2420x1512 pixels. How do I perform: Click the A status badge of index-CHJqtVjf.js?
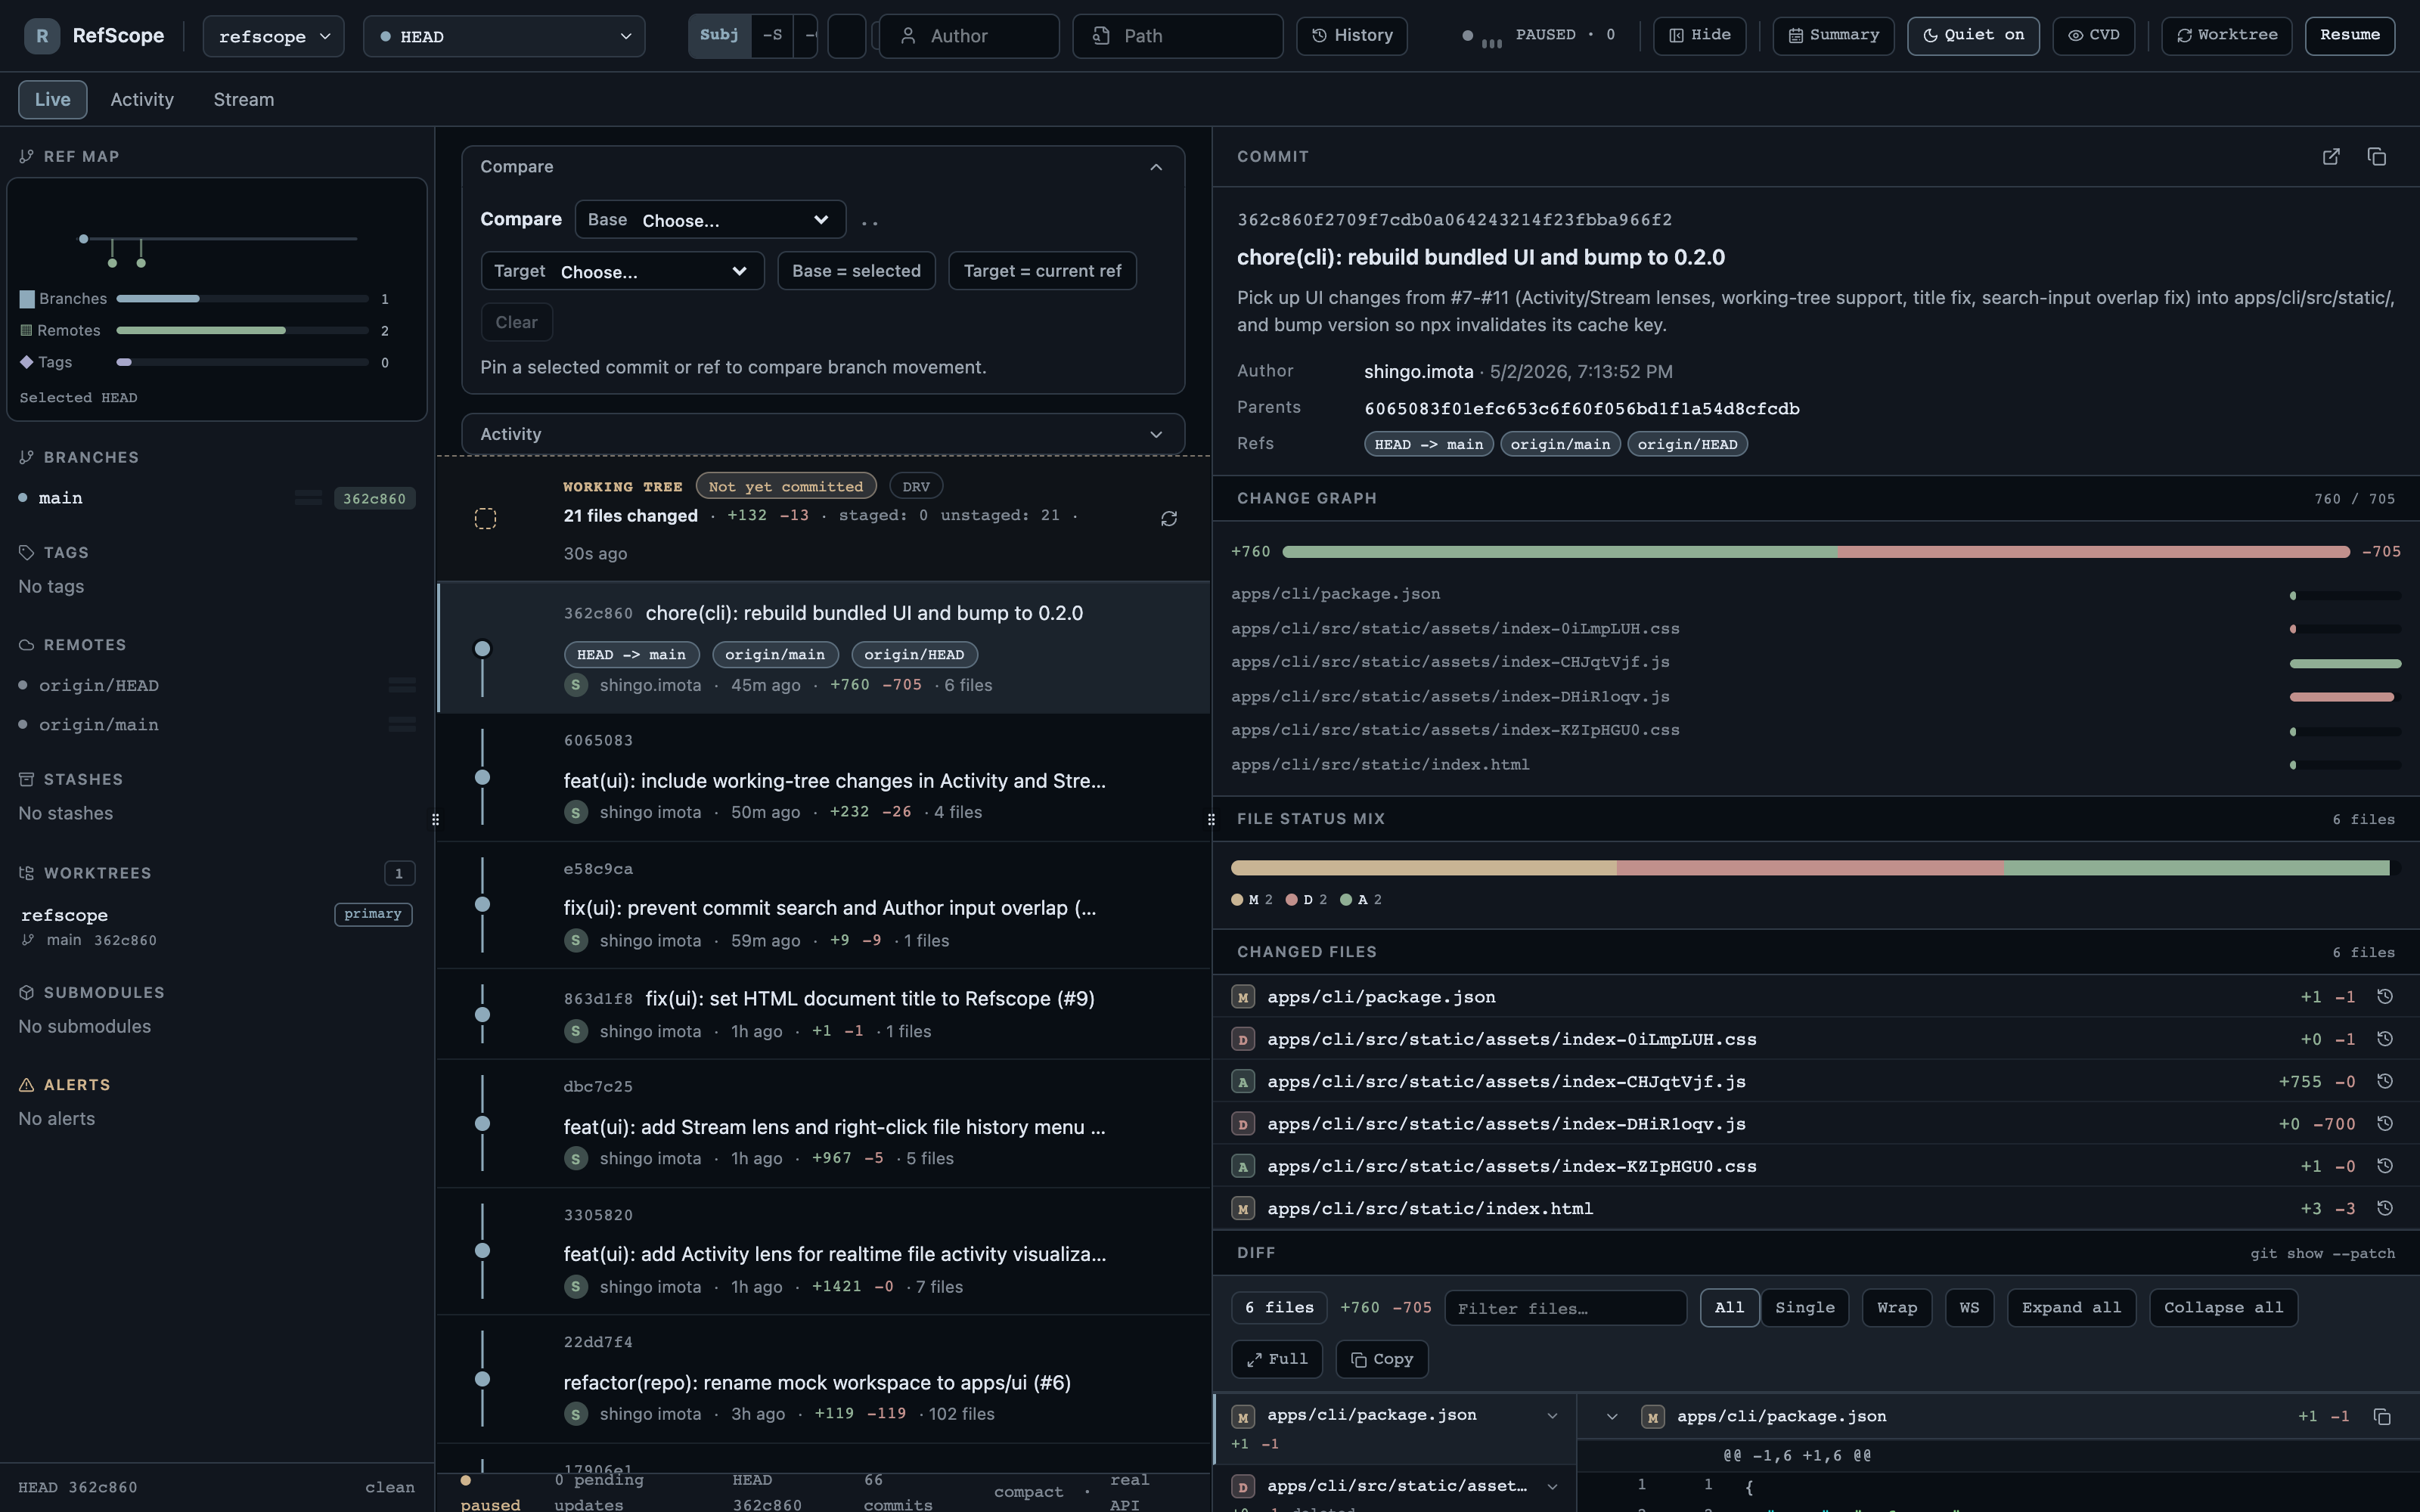(1243, 1081)
